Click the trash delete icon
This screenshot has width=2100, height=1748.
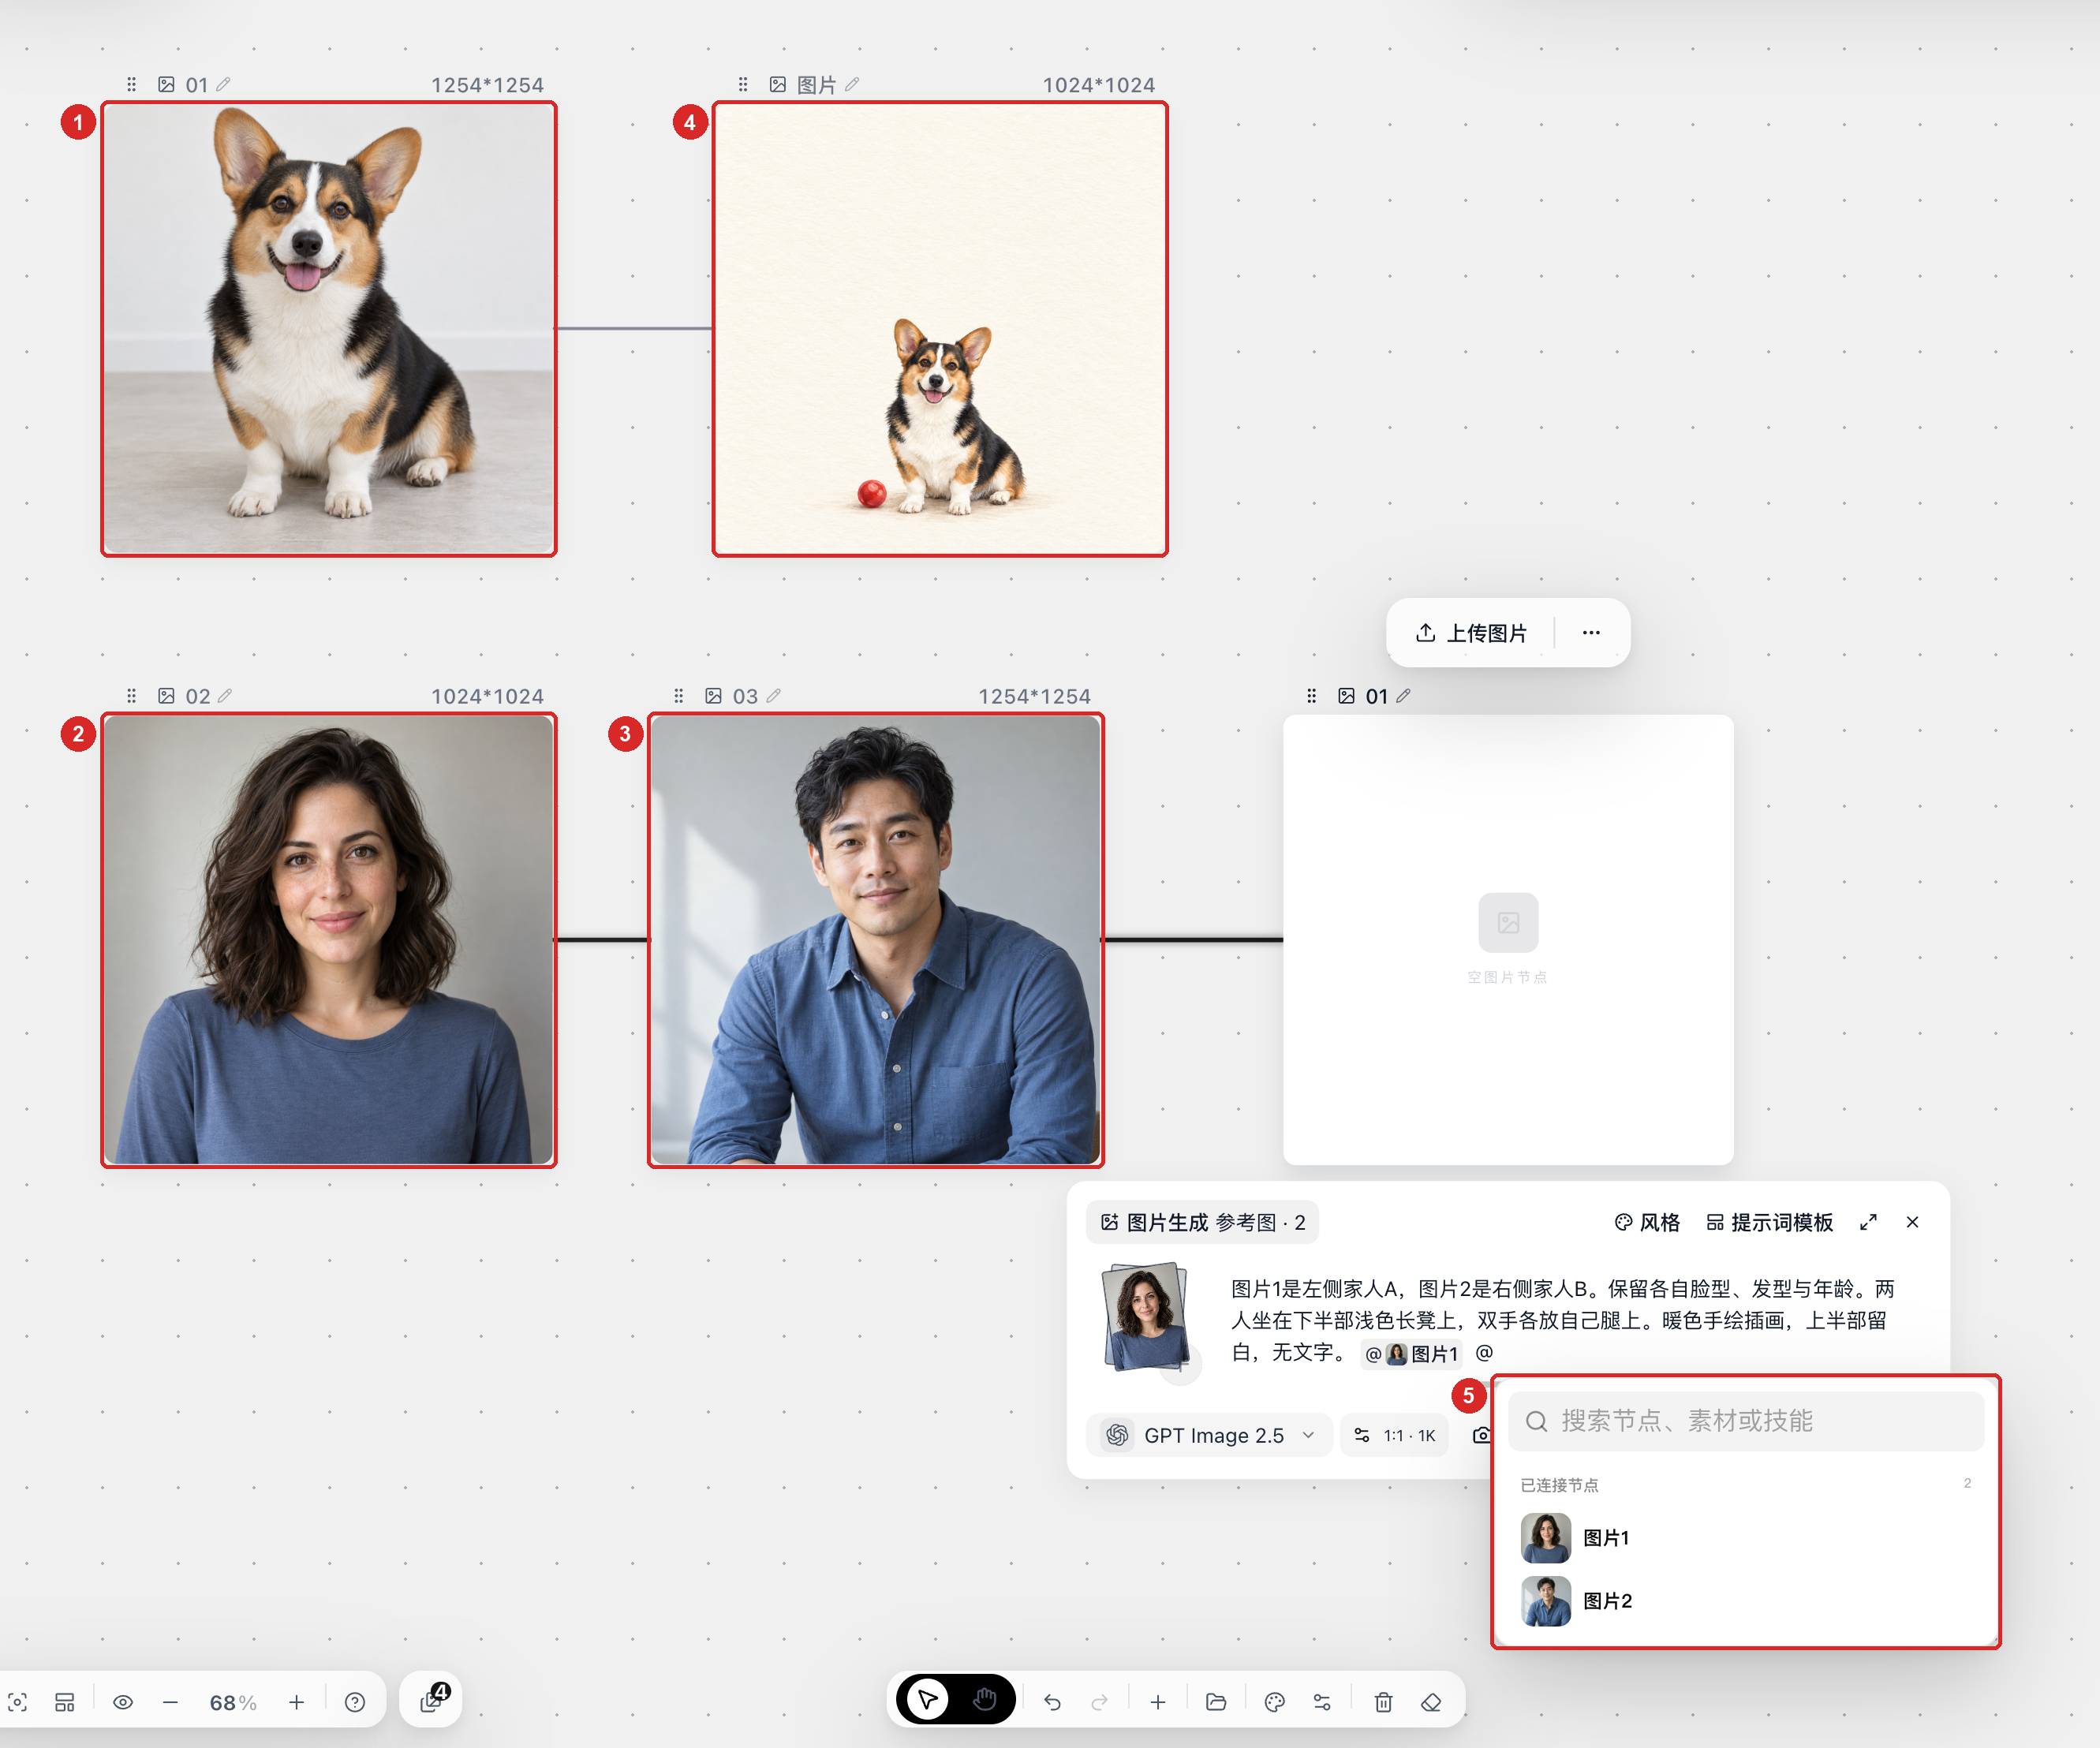pos(1383,1702)
